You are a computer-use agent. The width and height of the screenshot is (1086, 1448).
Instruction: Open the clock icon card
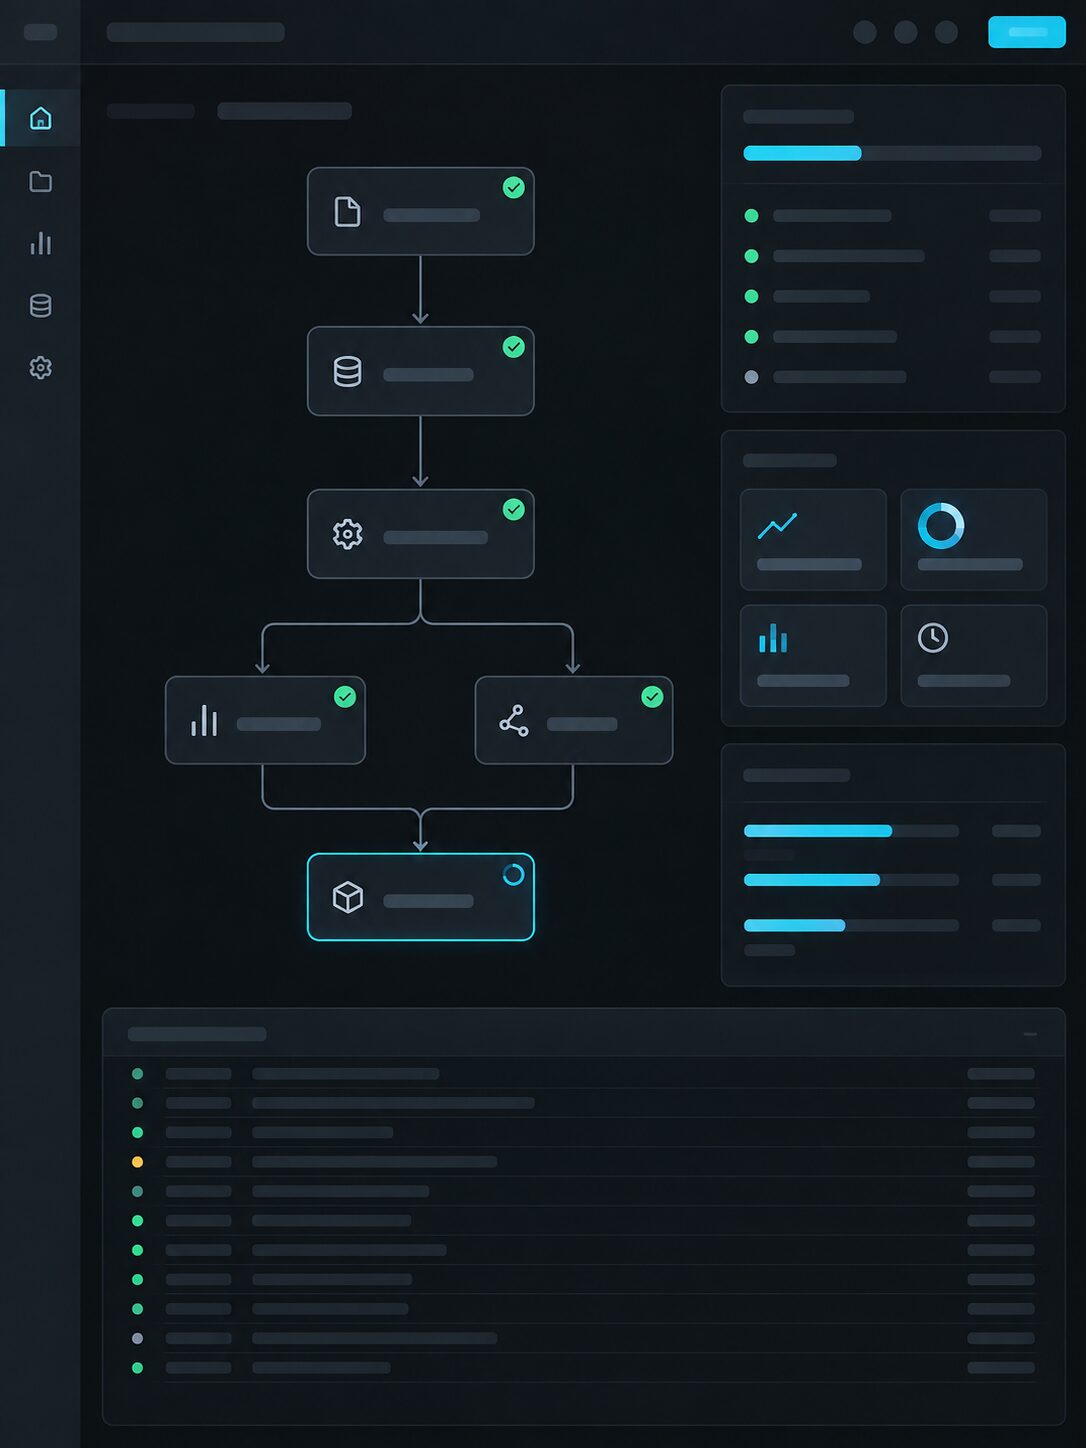(x=933, y=638)
